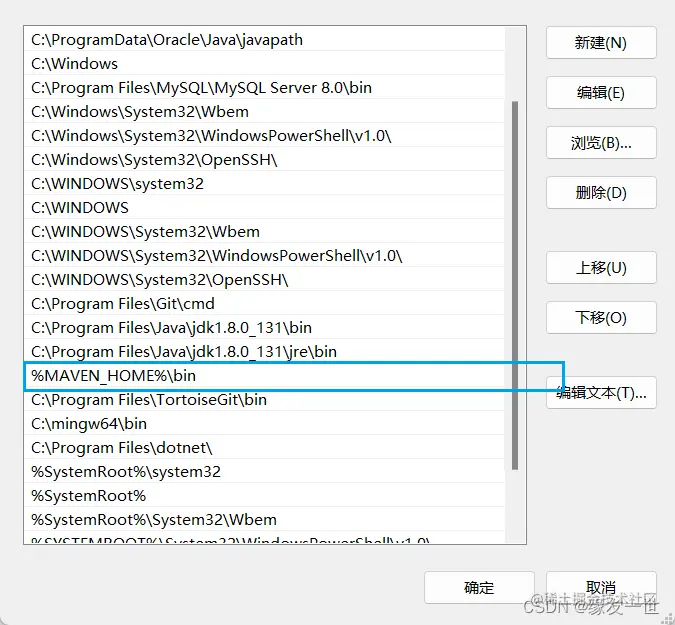This screenshot has width=675, height=625.
Task: Select the C:\Program Files\dotnet\ entry
Action: (x=264, y=448)
